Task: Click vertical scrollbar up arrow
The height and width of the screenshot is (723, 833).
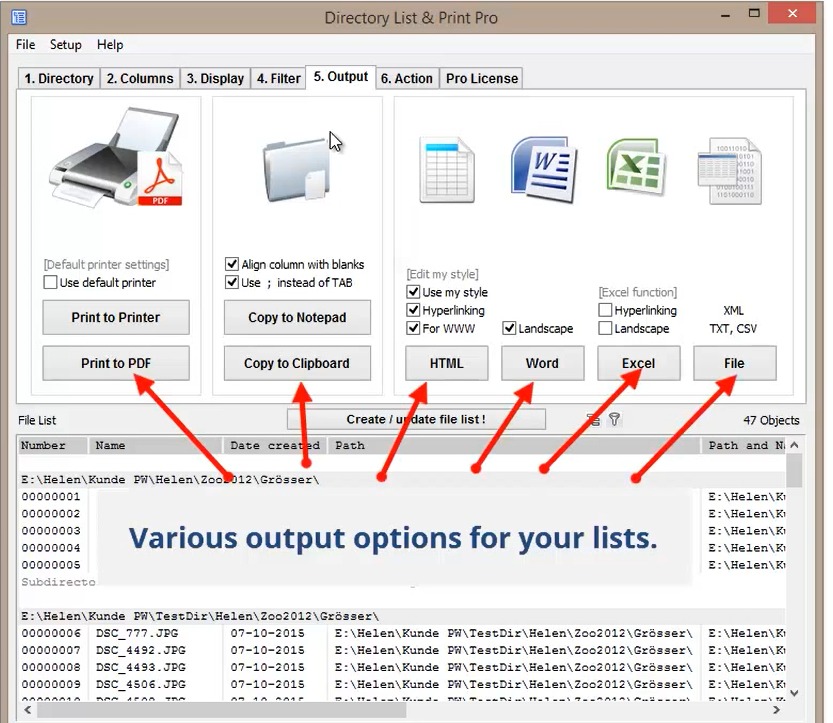Action: tap(794, 445)
